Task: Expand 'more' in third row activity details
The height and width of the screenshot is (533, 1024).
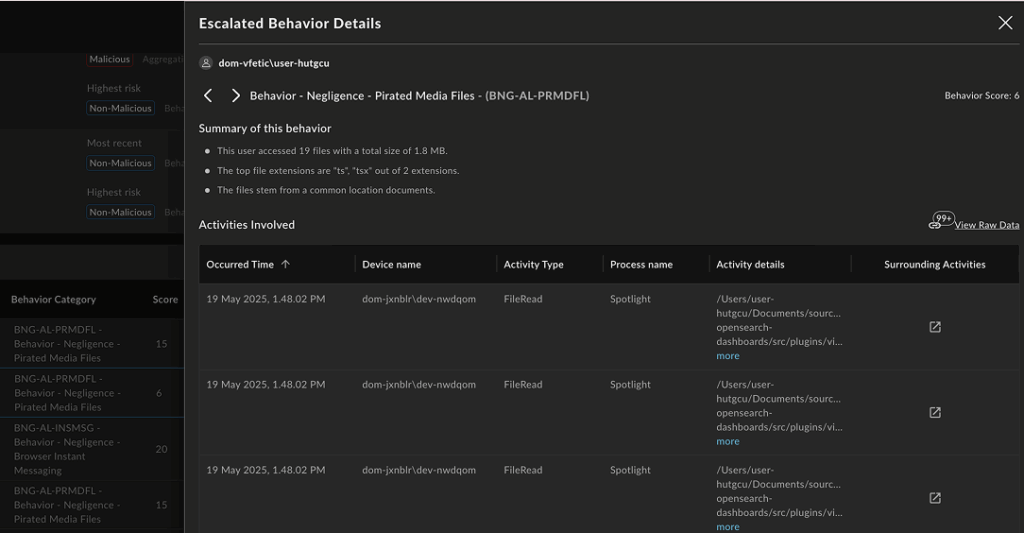Action: (728, 526)
